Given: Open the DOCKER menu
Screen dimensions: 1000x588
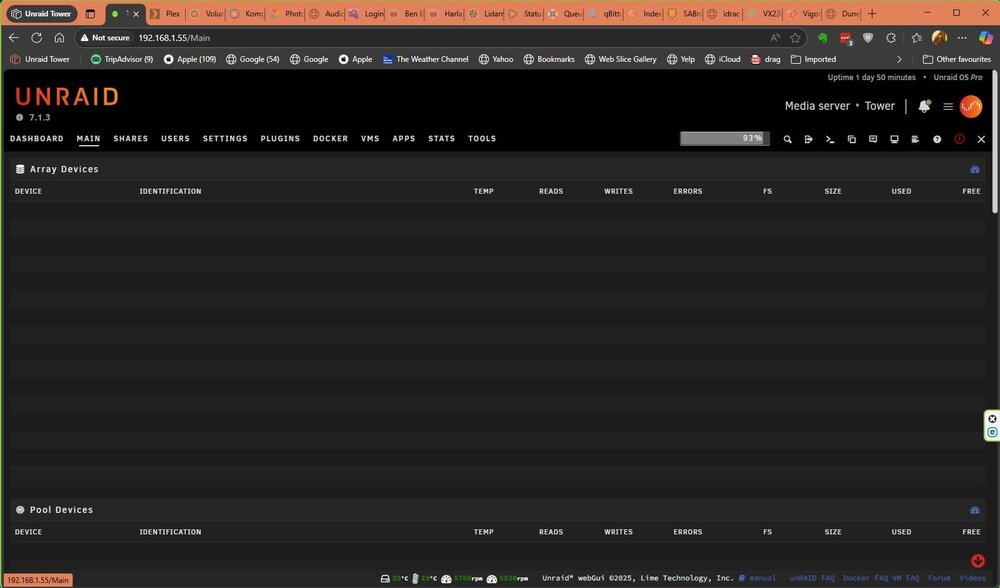Looking at the screenshot, I should pos(330,138).
